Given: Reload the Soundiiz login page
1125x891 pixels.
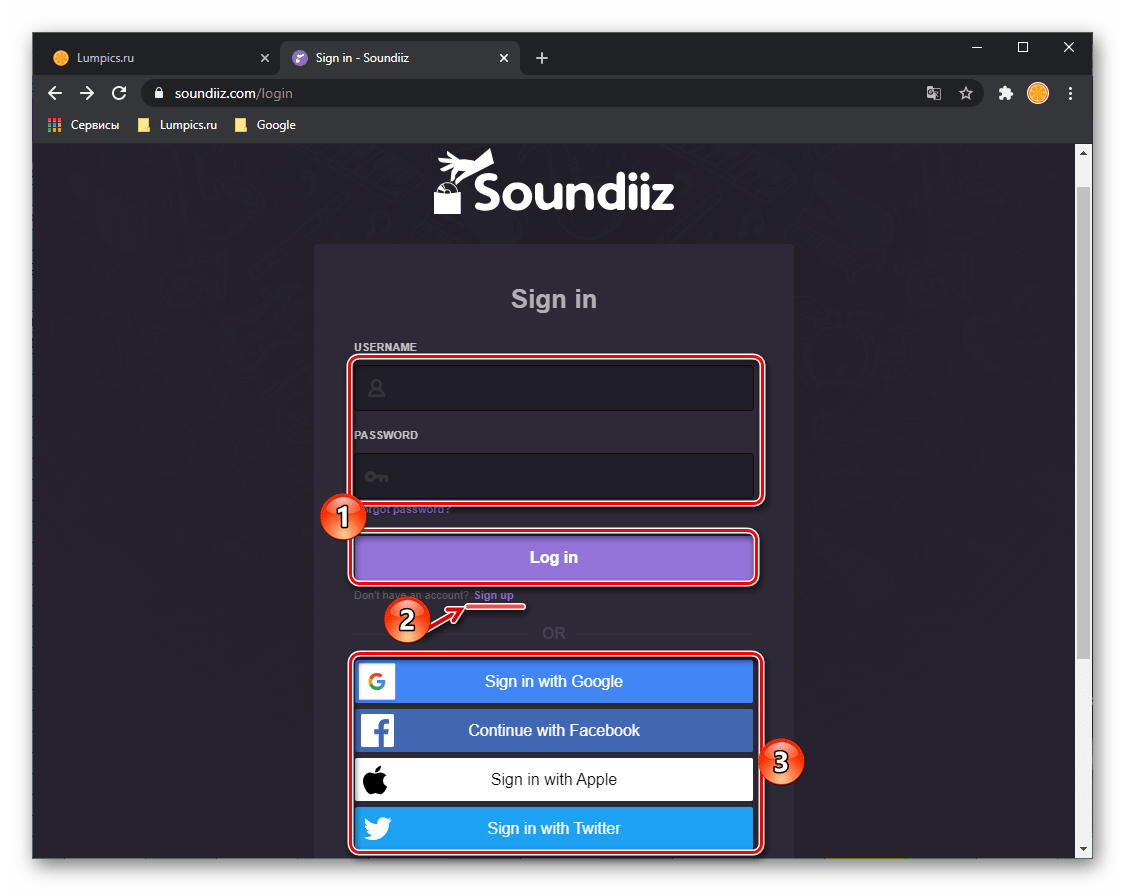Looking at the screenshot, I should point(119,93).
